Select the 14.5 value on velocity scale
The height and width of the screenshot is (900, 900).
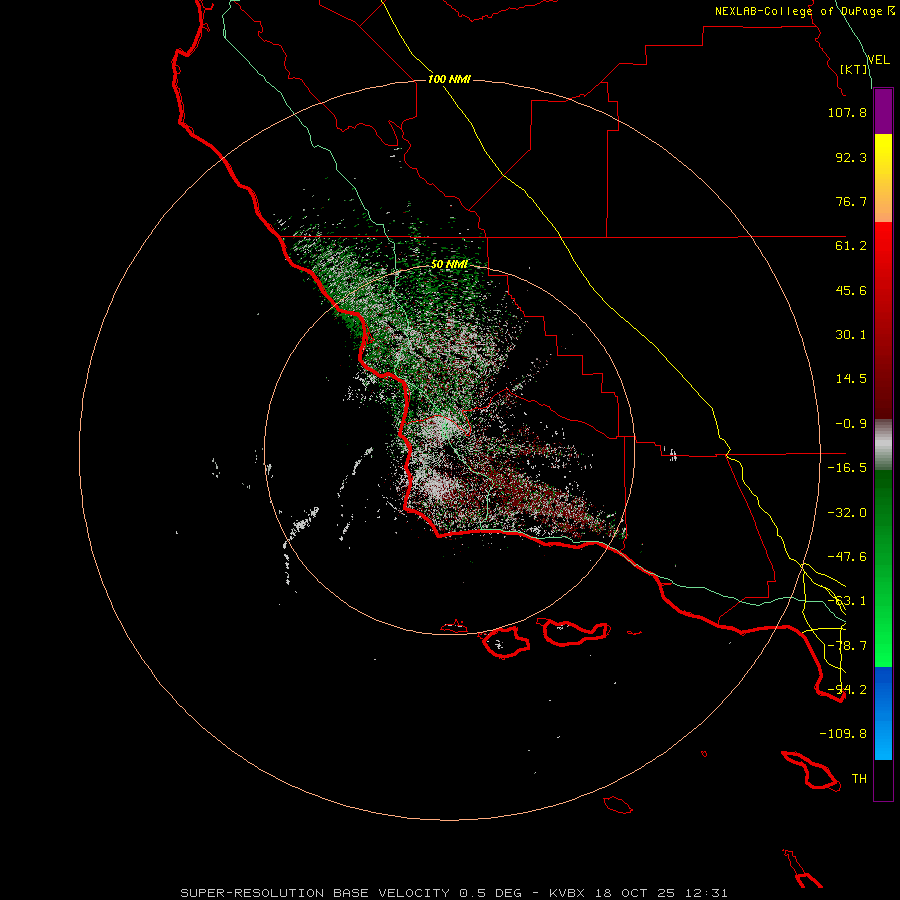pos(851,379)
